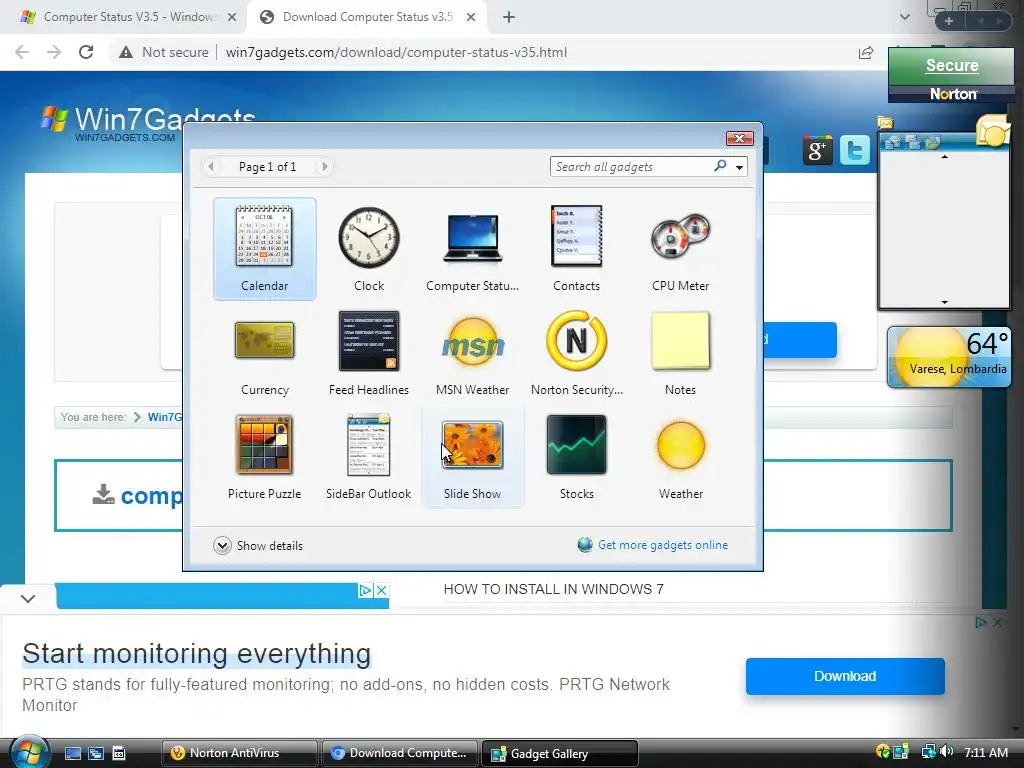Image resolution: width=1024 pixels, height=768 pixels.
Task: Go to previous gadget page arrow
Action: click(x=211, y=167)
